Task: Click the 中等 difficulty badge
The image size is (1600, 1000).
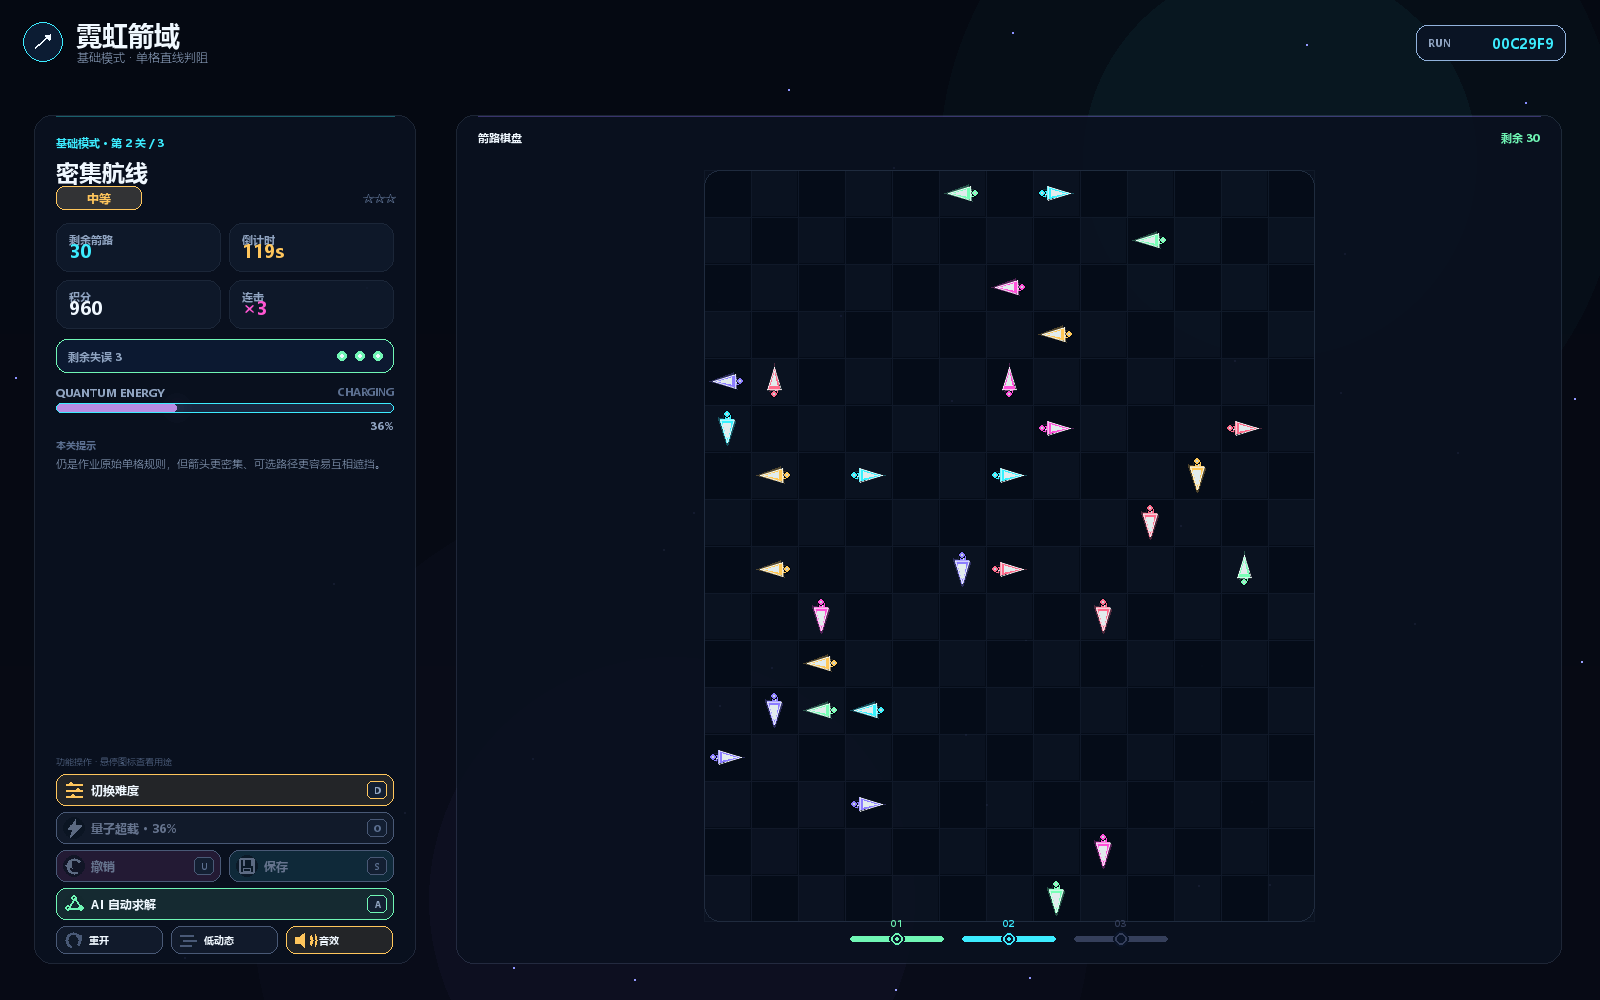Action: (x=99, y=198)
